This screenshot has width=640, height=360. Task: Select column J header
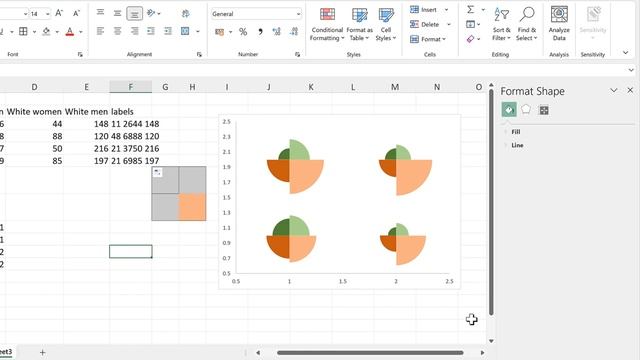click(269, 87)
